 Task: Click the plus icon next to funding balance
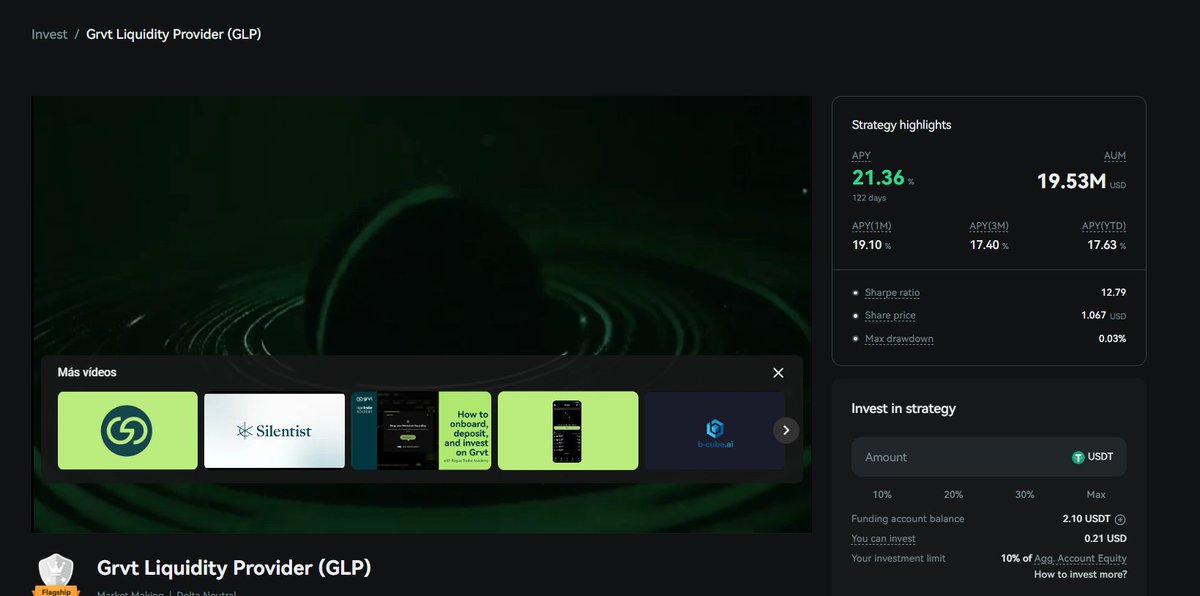1120,519
